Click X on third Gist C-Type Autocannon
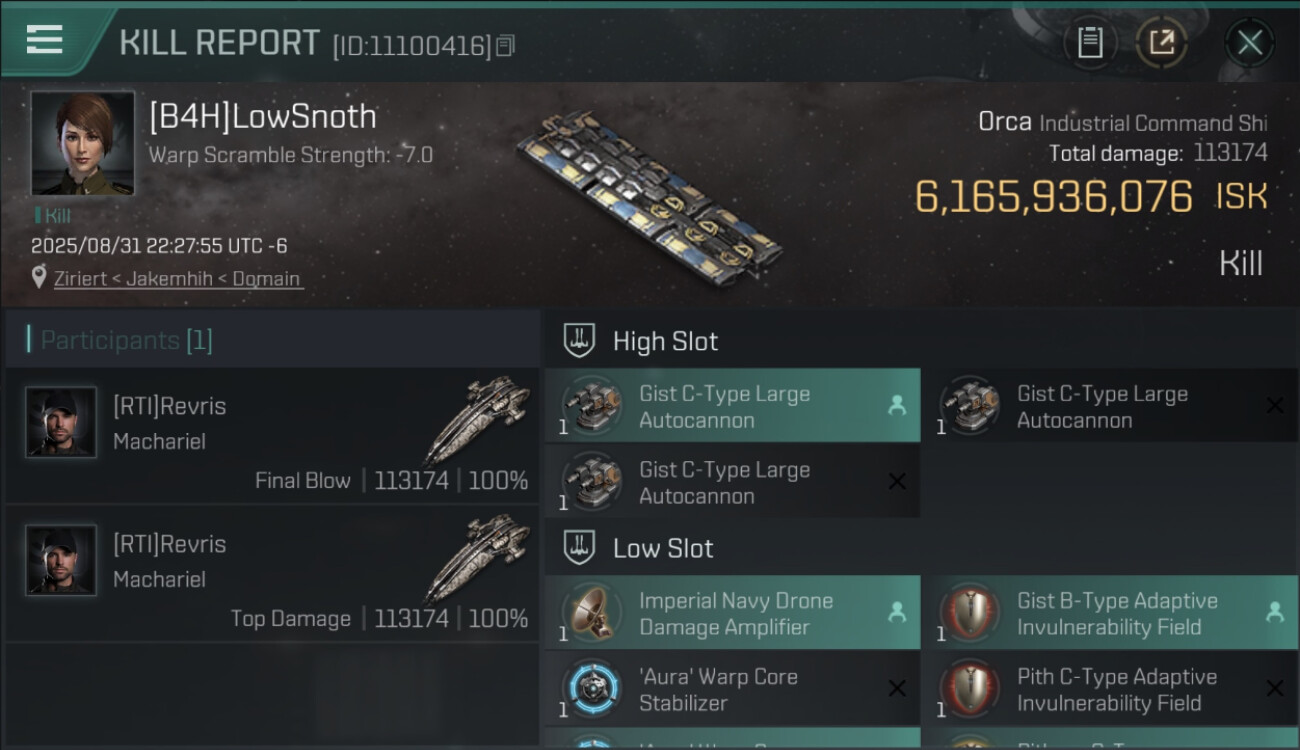 click(897, 482)
